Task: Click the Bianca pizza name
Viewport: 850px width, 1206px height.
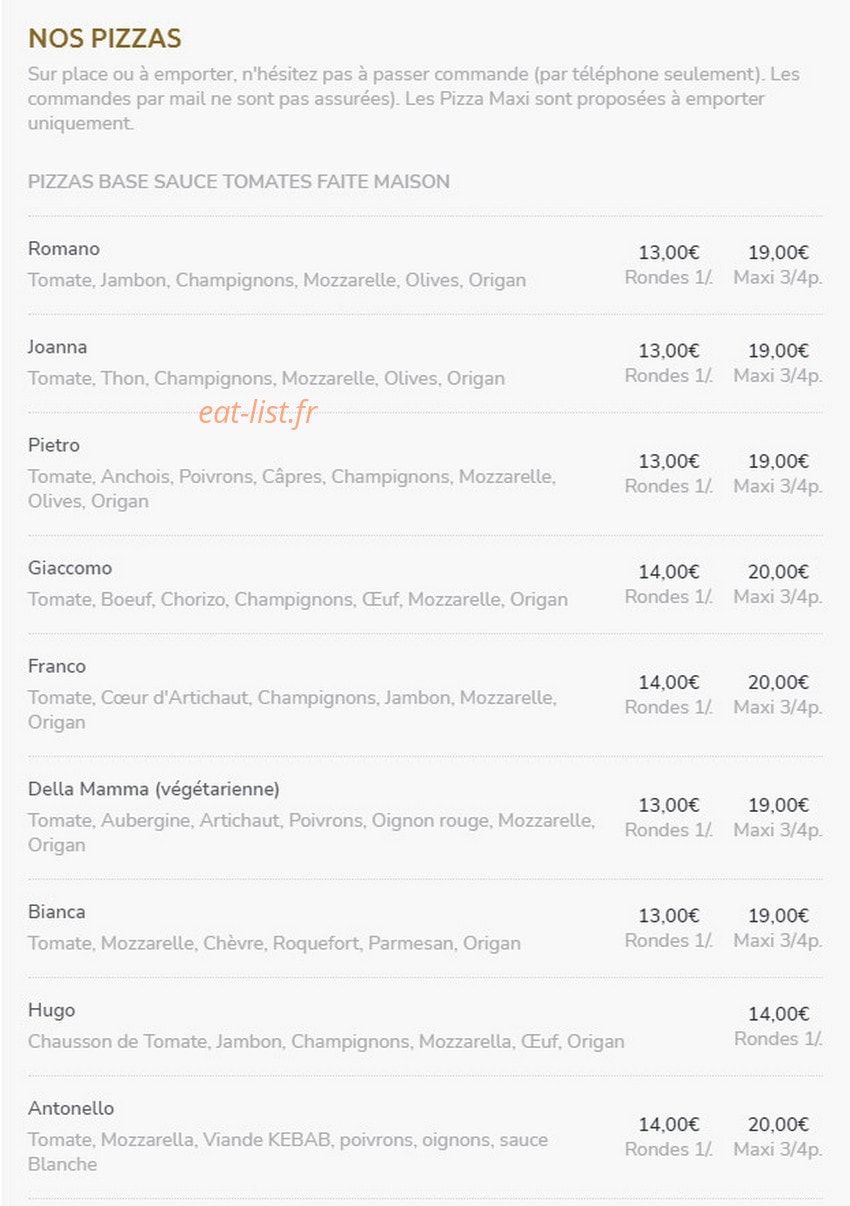Action: point(57,912)
